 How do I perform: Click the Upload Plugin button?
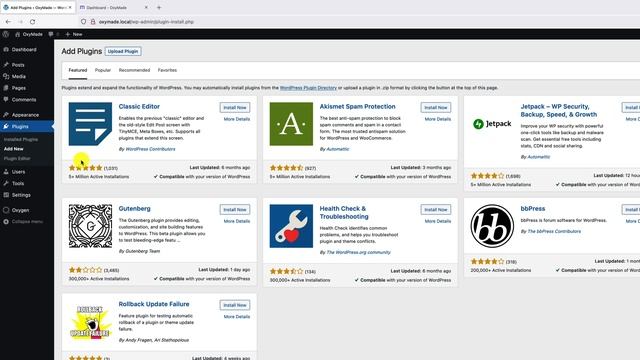point(123,51)
